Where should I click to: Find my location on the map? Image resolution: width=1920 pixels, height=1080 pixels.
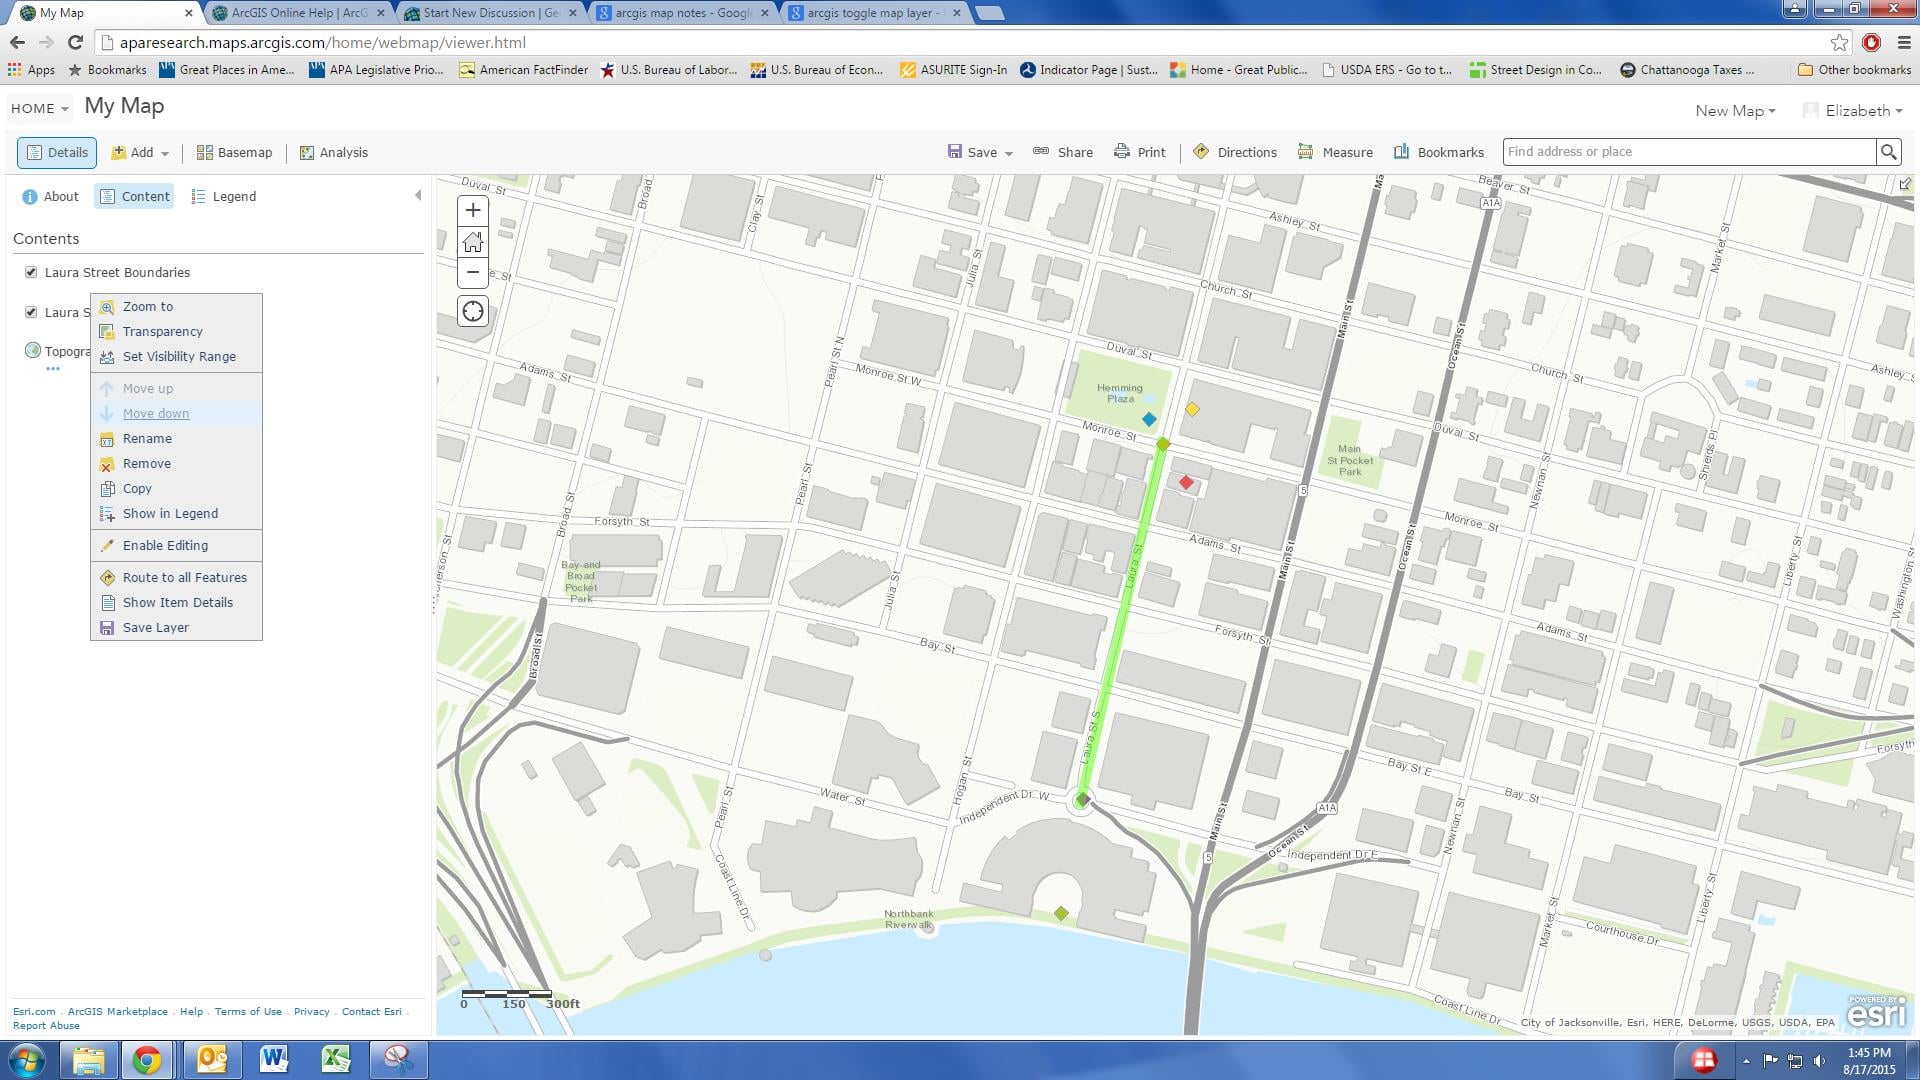473,311
